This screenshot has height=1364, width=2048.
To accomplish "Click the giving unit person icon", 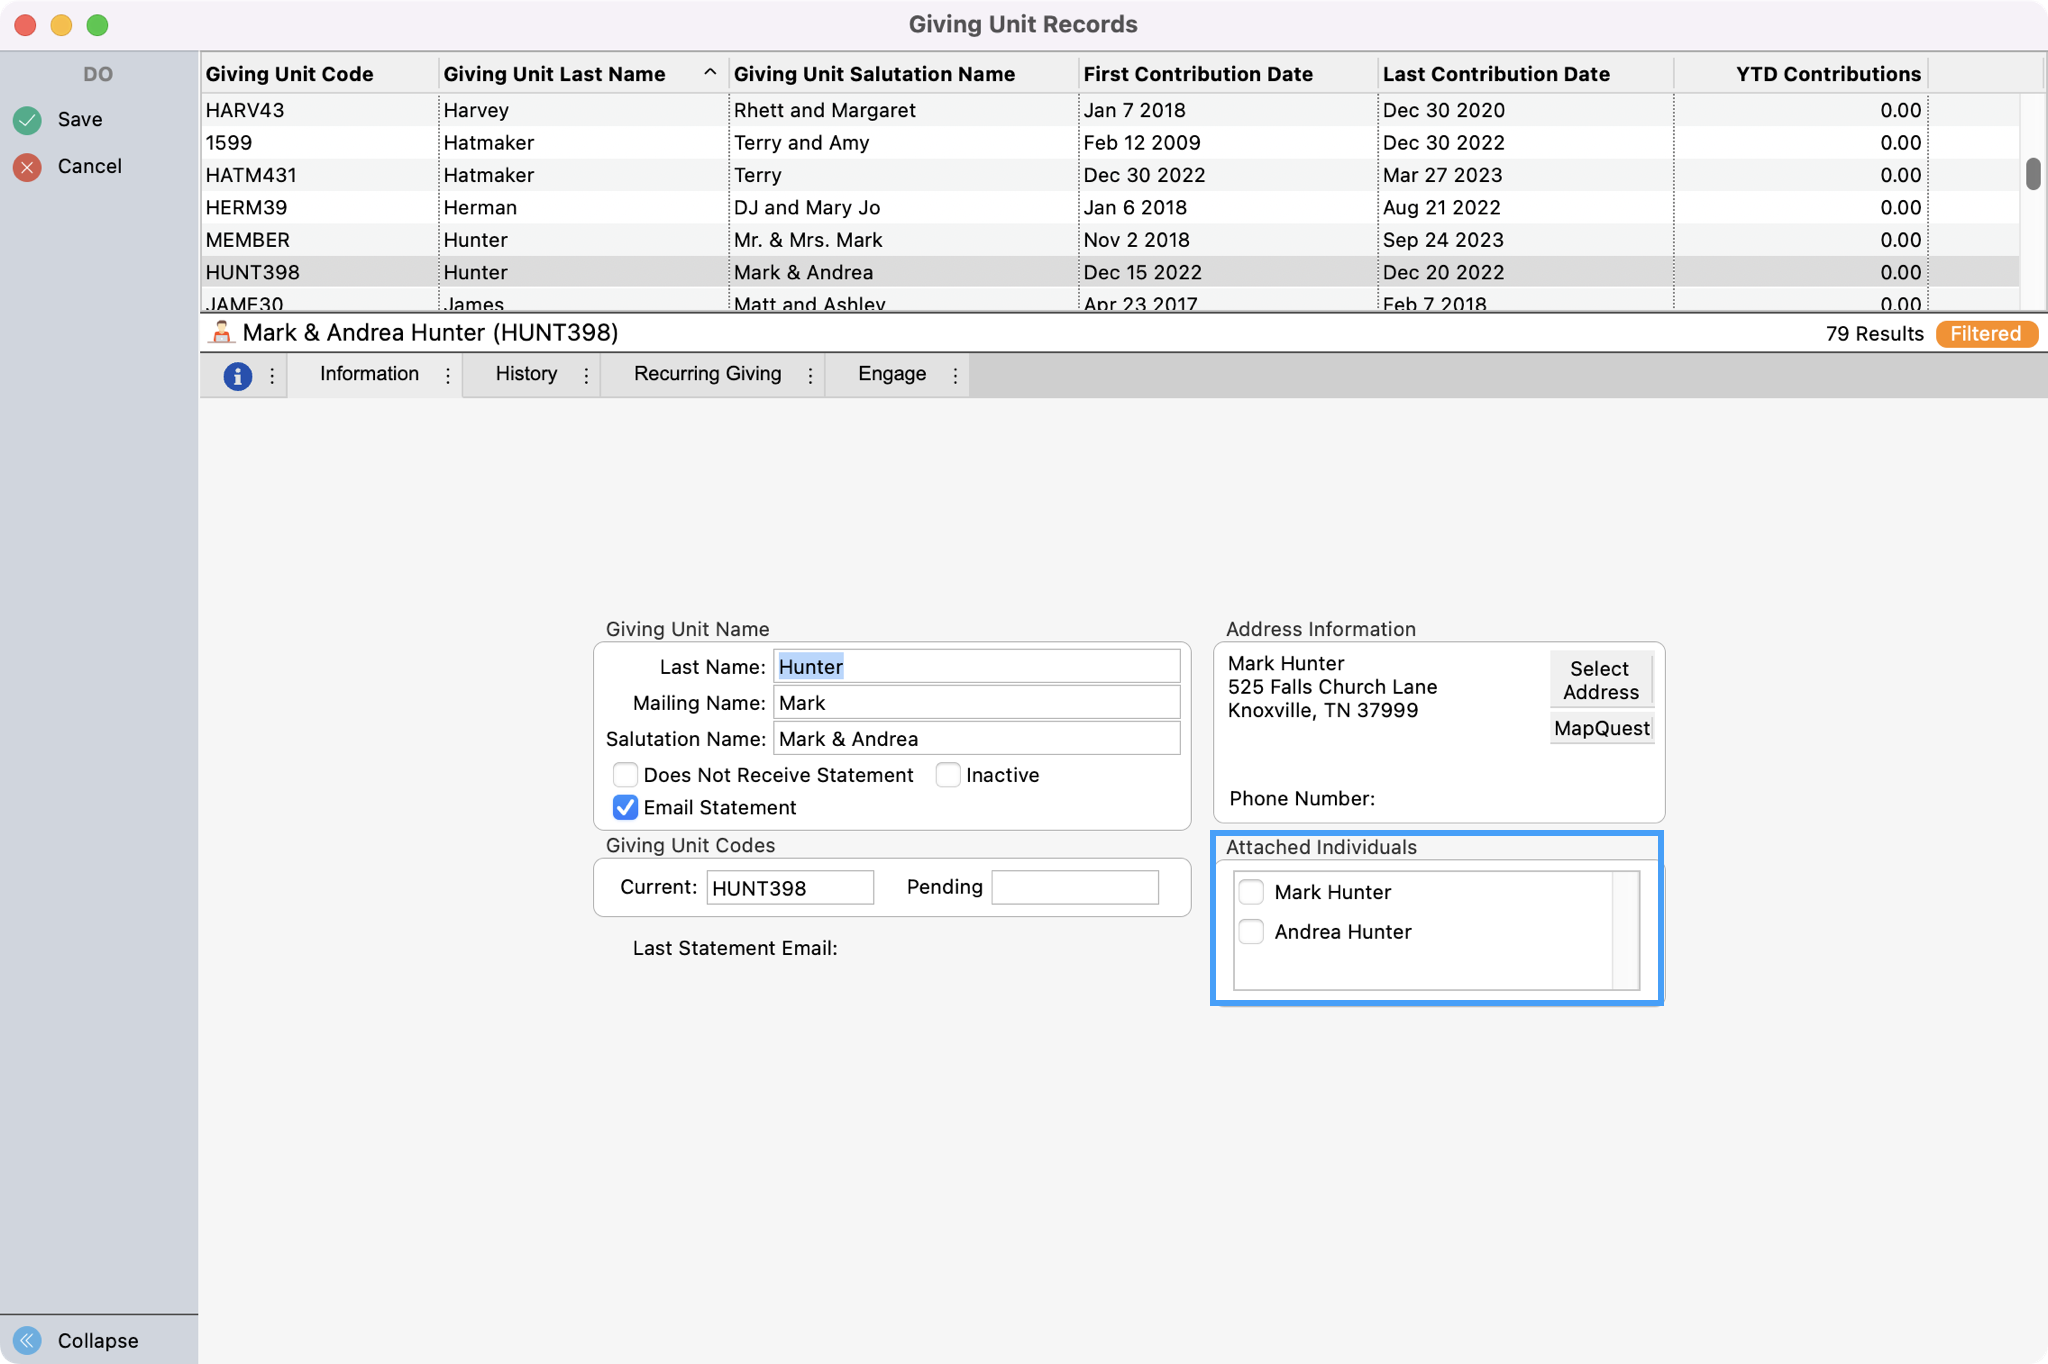I will tap(221, 333).
